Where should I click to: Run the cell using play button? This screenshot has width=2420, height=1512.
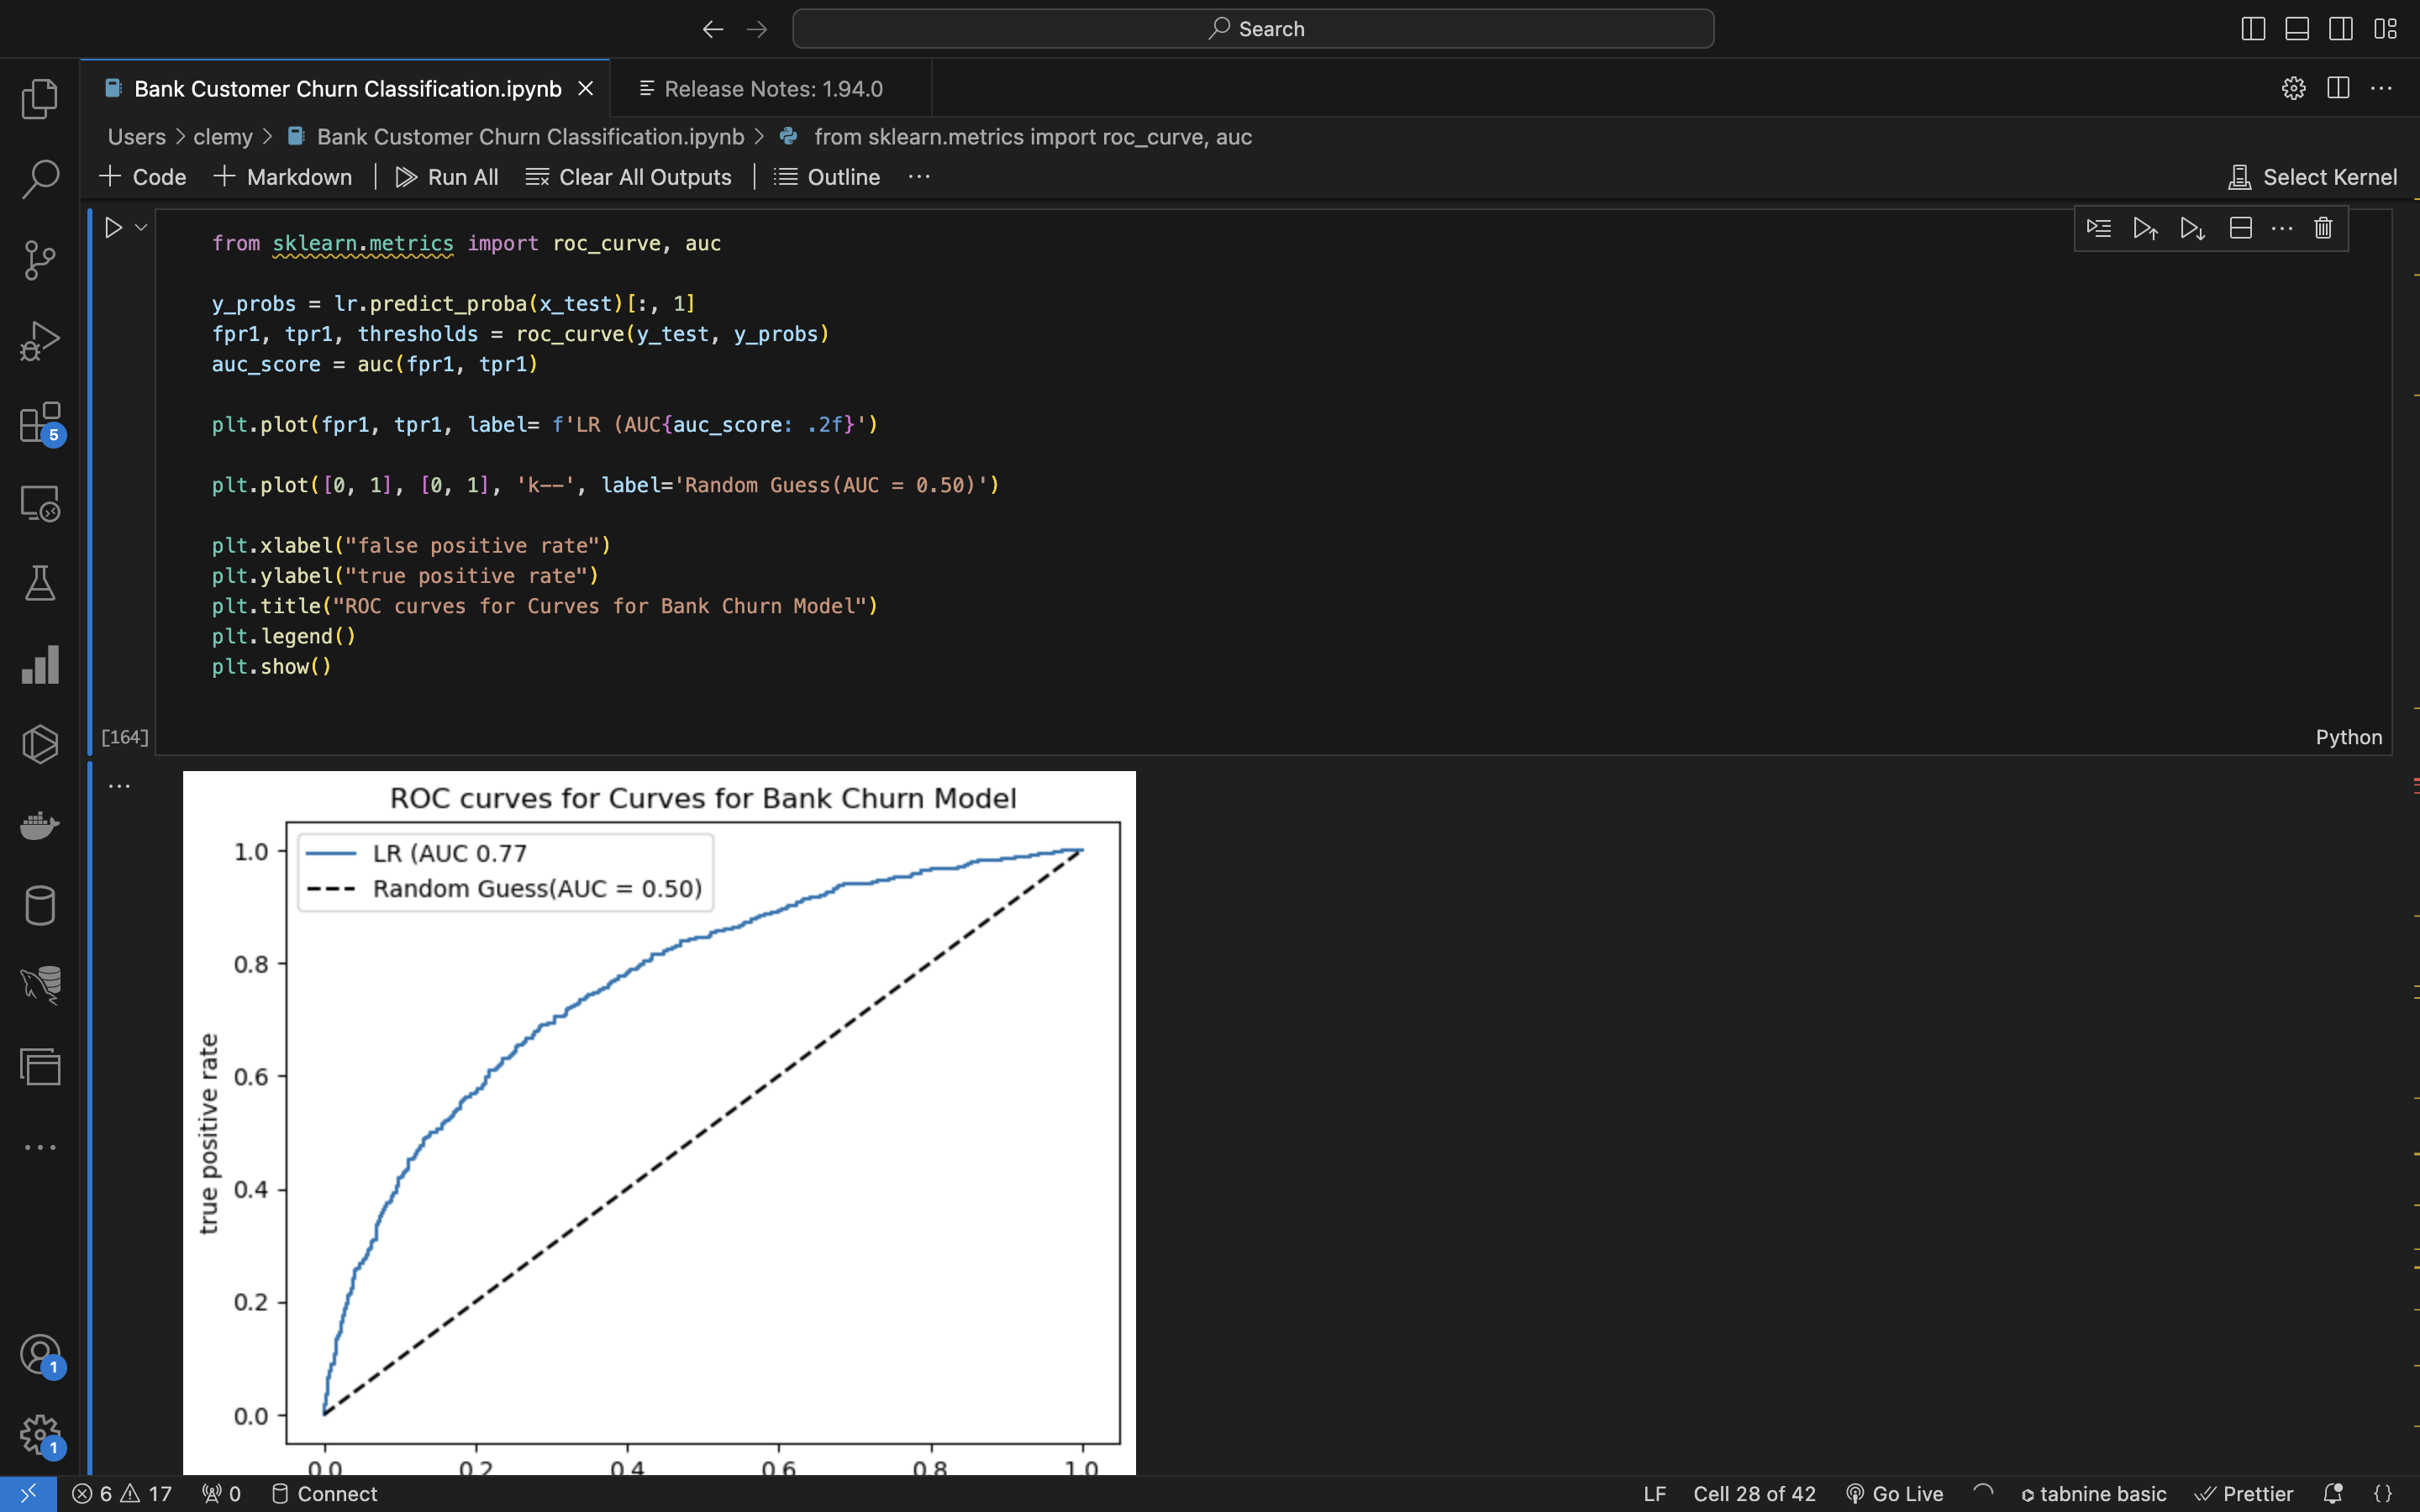[x=113, y=228]
